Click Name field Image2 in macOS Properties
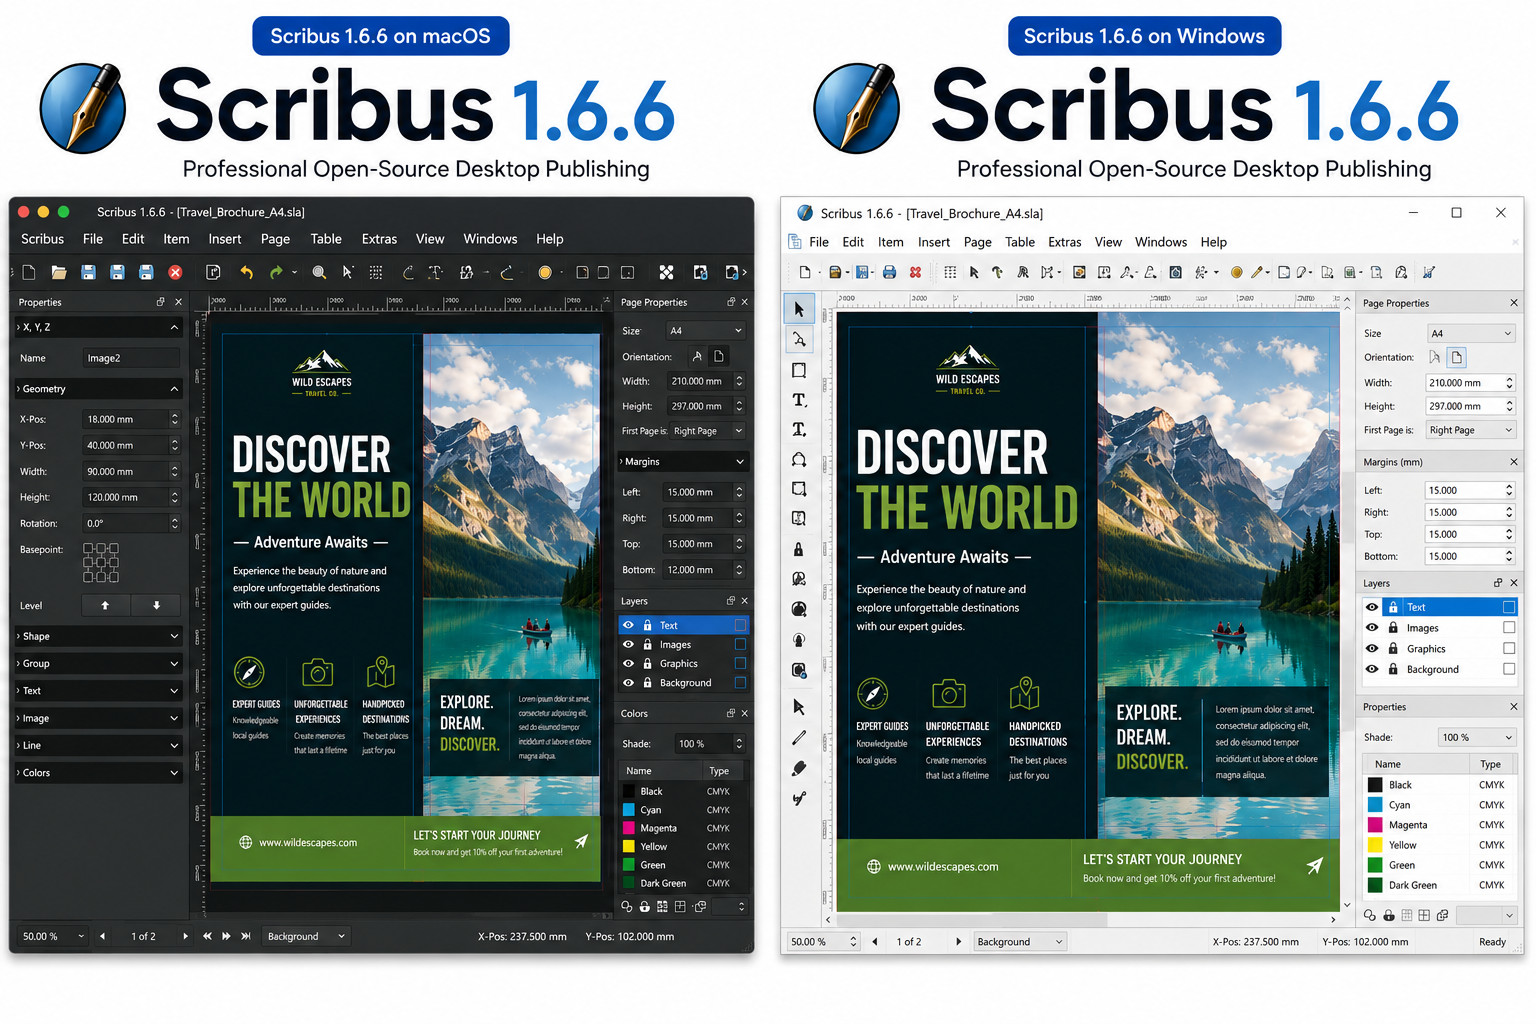Screen dimensions: 1536x1024 pyautogui.click(x=131, y=358)
